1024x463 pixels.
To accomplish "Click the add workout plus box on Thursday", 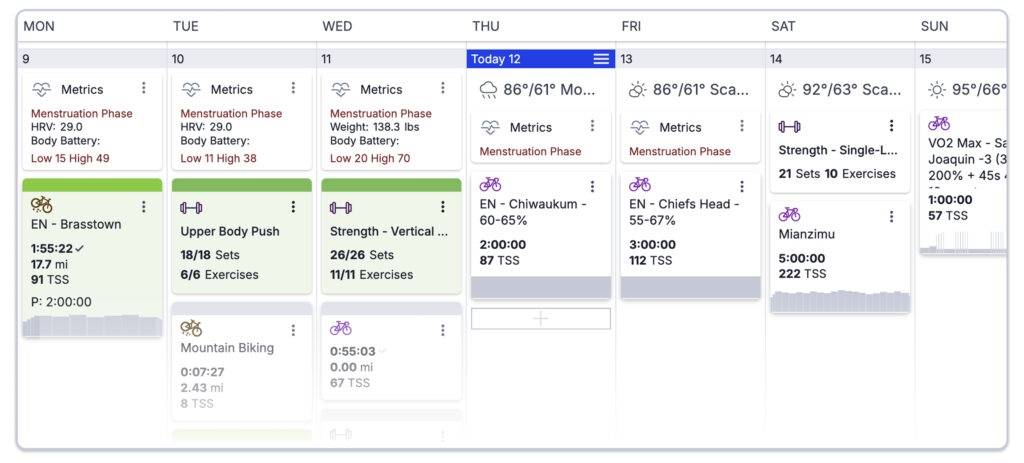I will point(541,318).
